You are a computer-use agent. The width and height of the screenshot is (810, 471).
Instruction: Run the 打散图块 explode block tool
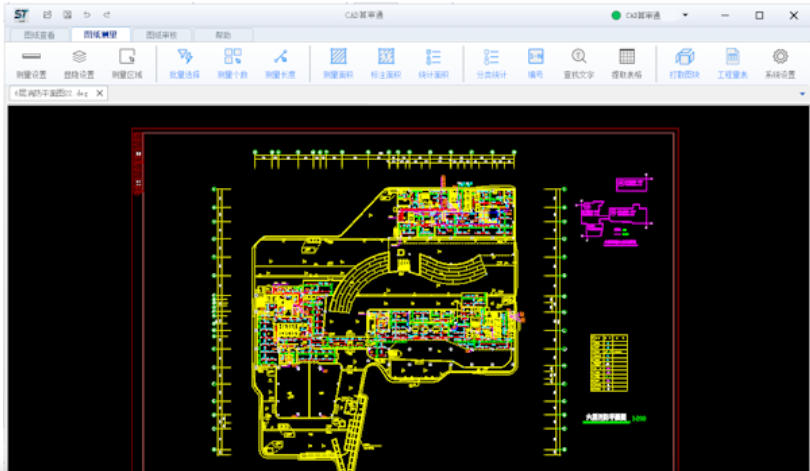pos(684,64)
